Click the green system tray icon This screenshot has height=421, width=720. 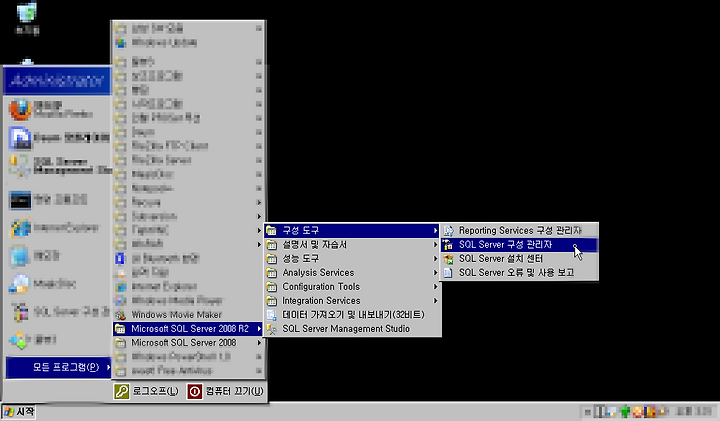pos(624,411)
